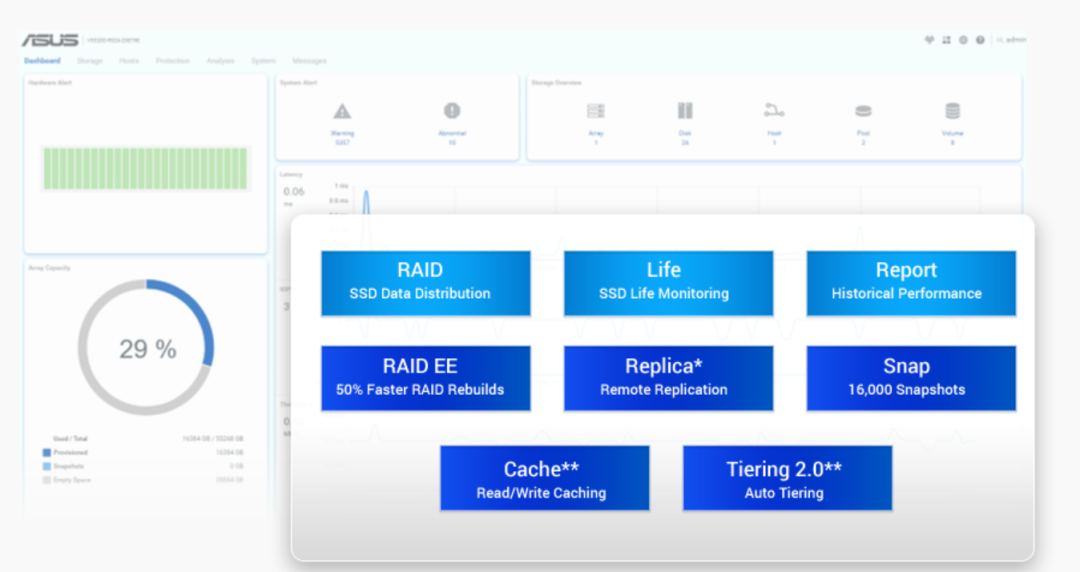Go to the Analysis tab
Viewport: 1080px width, 572px height.
(x=220, y=61)
